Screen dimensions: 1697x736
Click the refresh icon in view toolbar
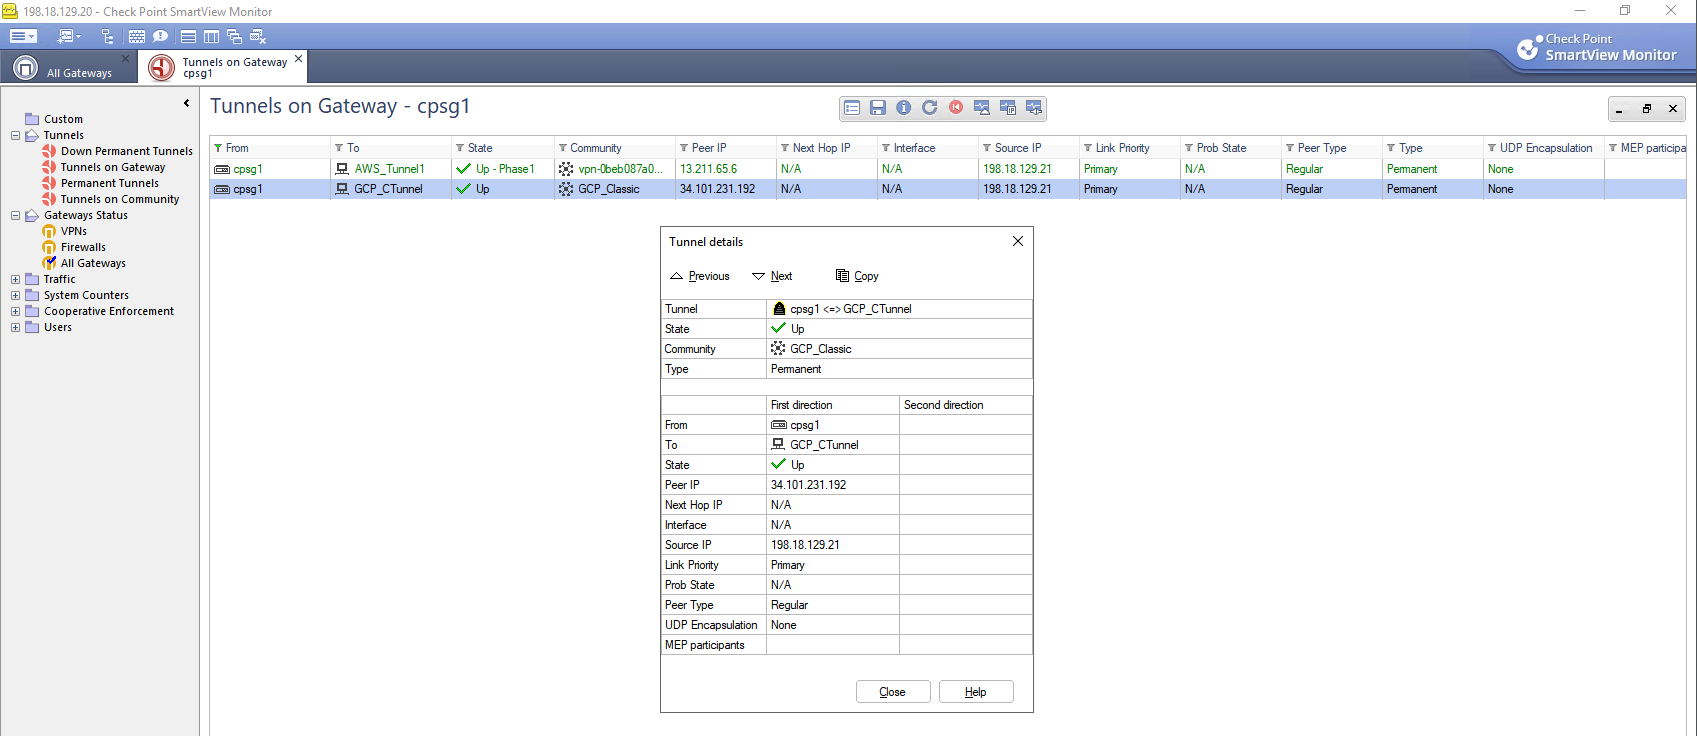930,108
